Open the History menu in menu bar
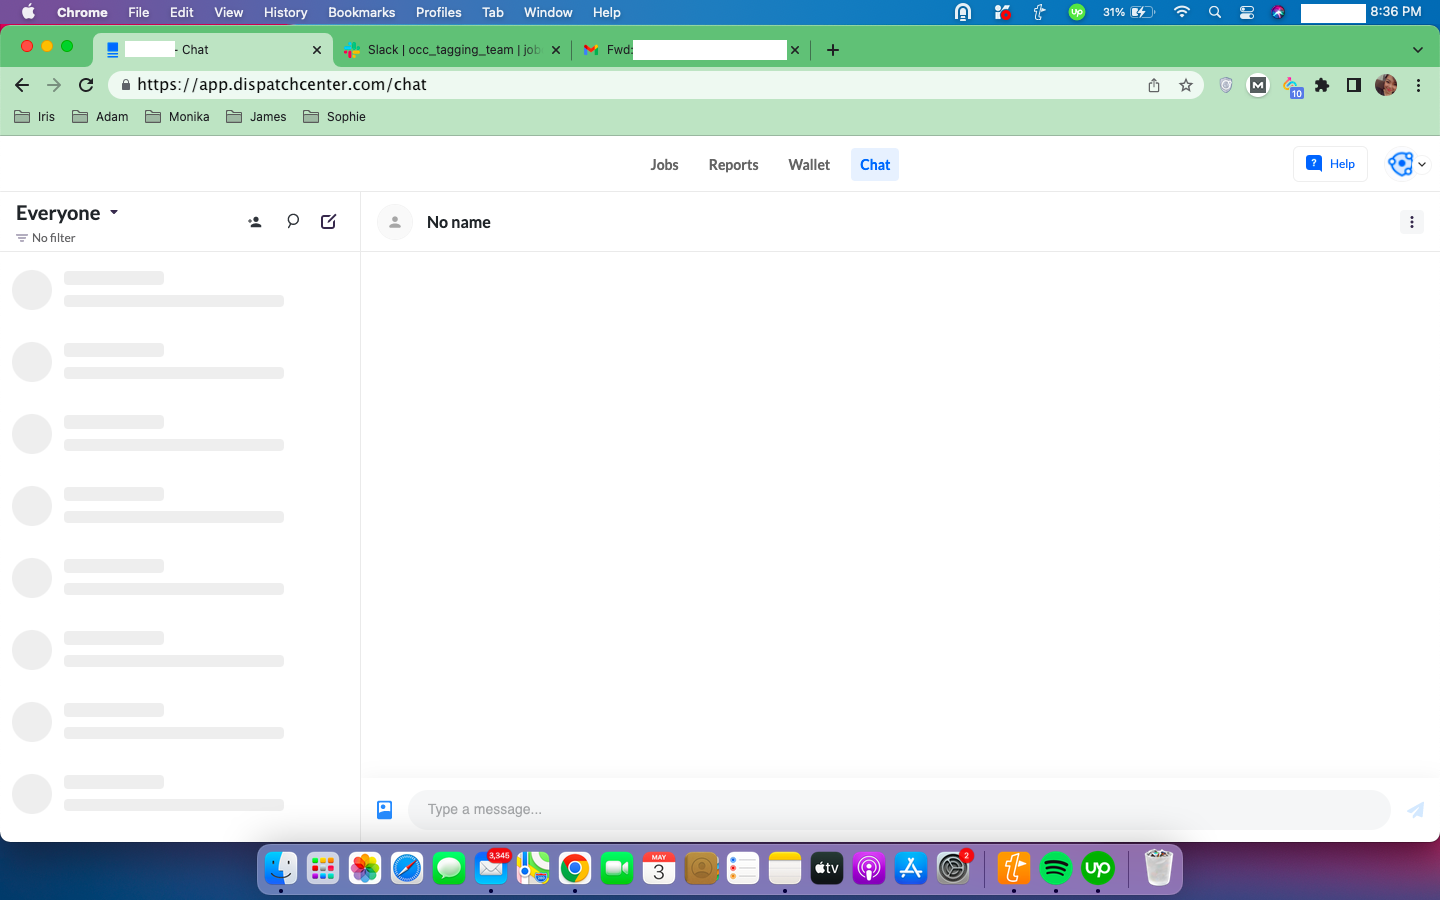This screenshot has height=900, width=1440. click(x=285, y=12)
